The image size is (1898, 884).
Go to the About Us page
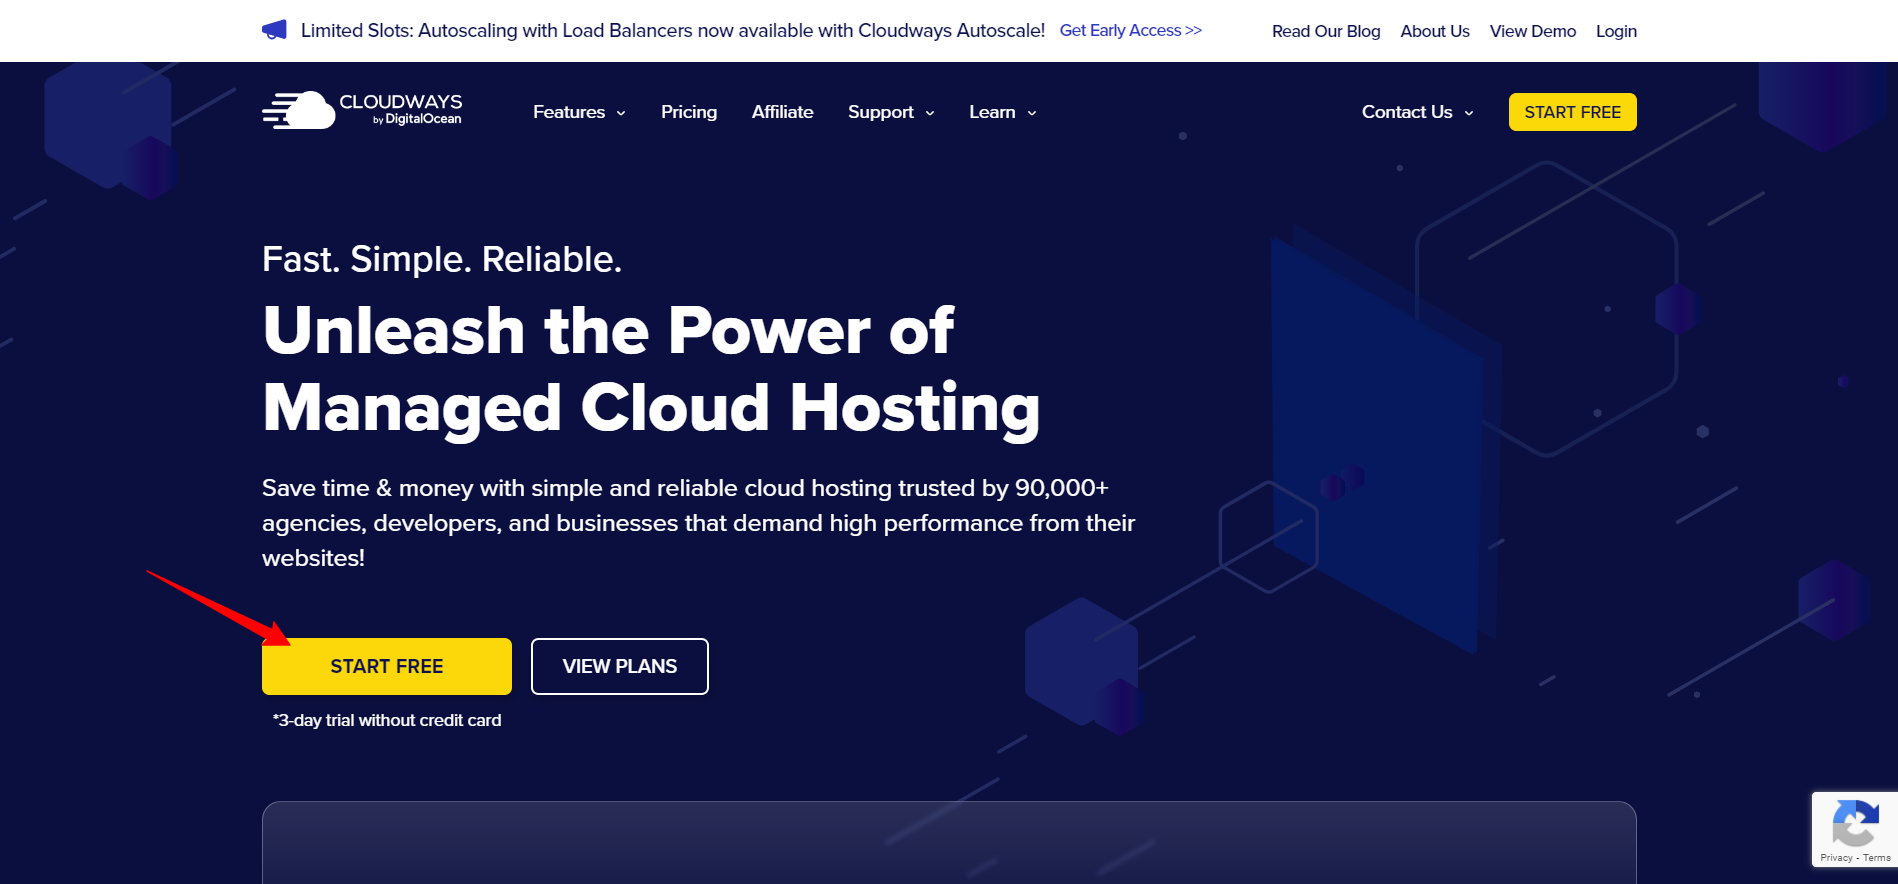click(1435, 31)
